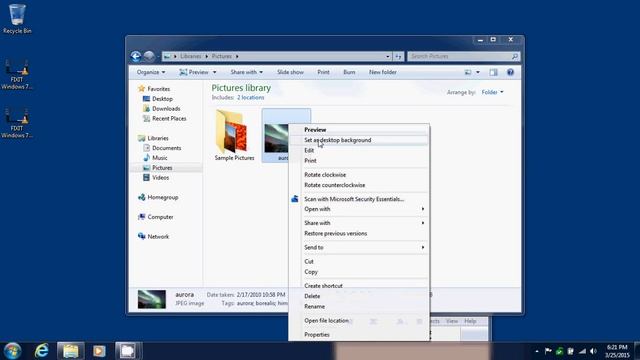
Task: Click the network signal tray icon
Action: [582, 351]
